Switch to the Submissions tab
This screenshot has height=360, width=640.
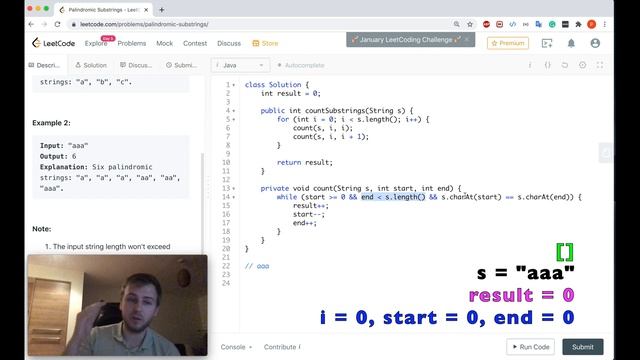[x=181, y=65]
